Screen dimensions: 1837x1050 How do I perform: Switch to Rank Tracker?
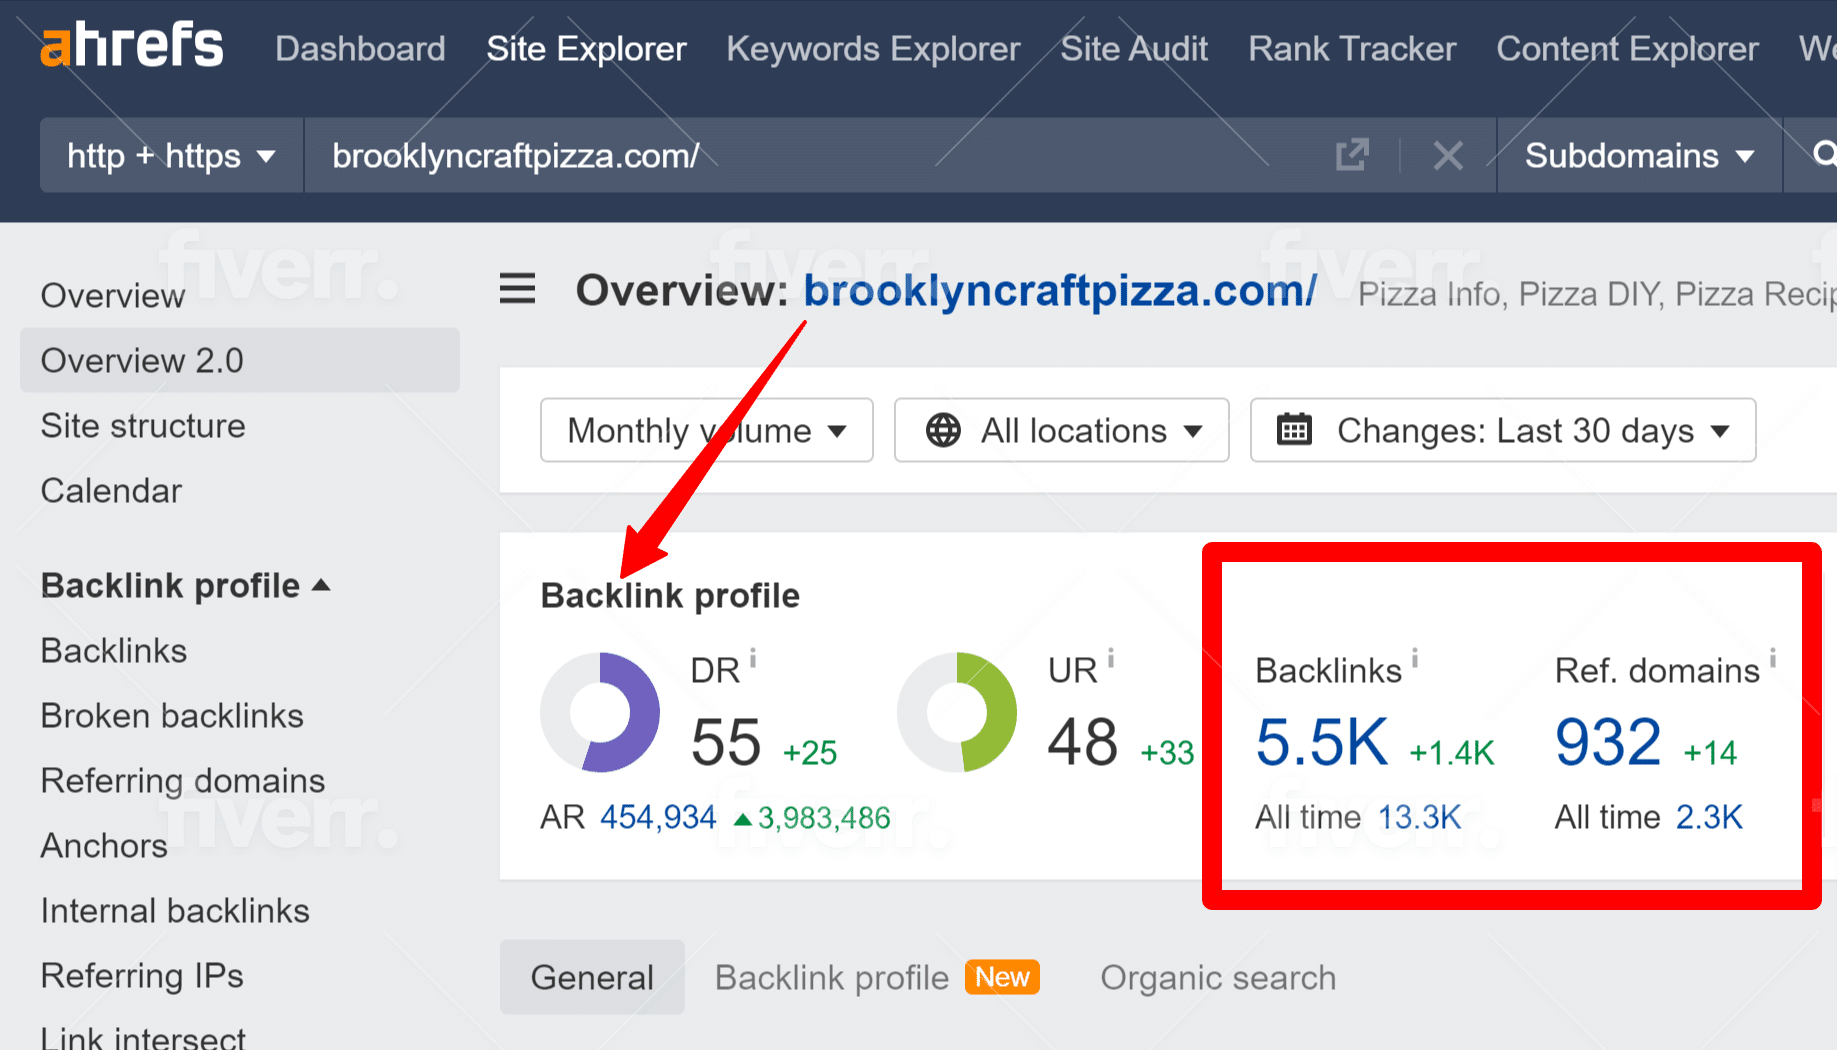pos(1352,48)
